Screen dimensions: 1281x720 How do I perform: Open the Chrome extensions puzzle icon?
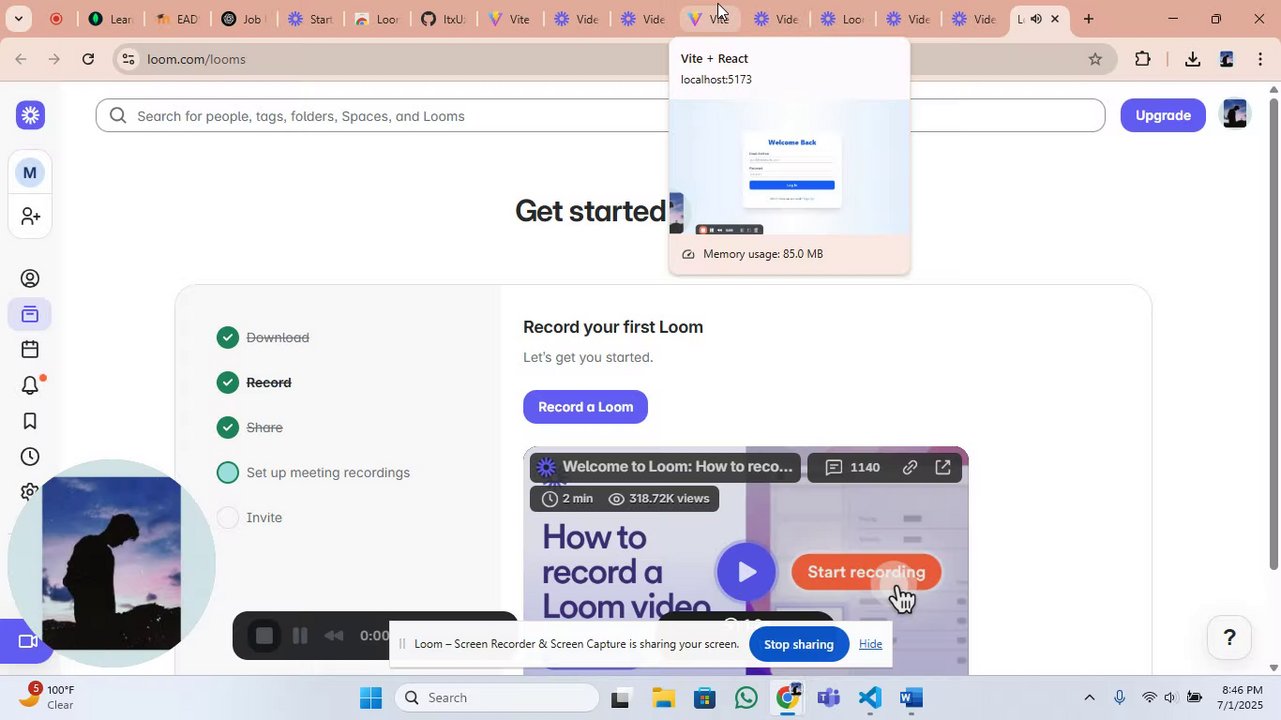pyautogui.click(x=1143, y=59)
